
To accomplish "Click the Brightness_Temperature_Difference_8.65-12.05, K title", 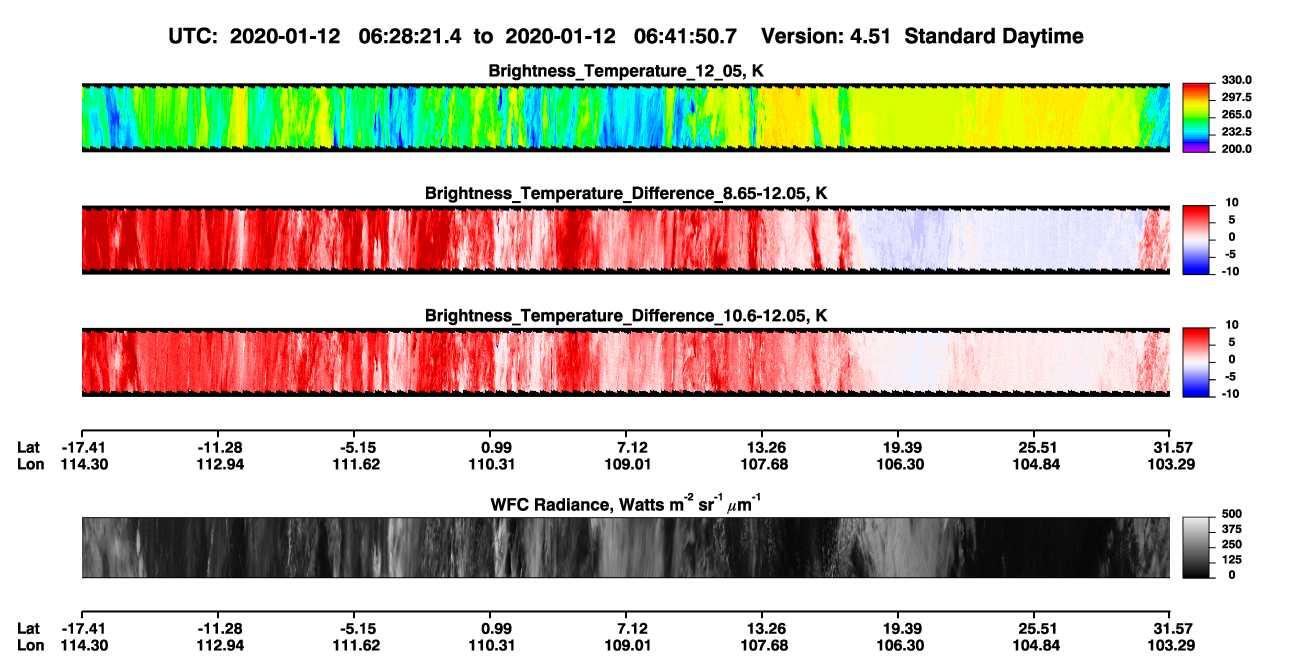I will (626, 193).
